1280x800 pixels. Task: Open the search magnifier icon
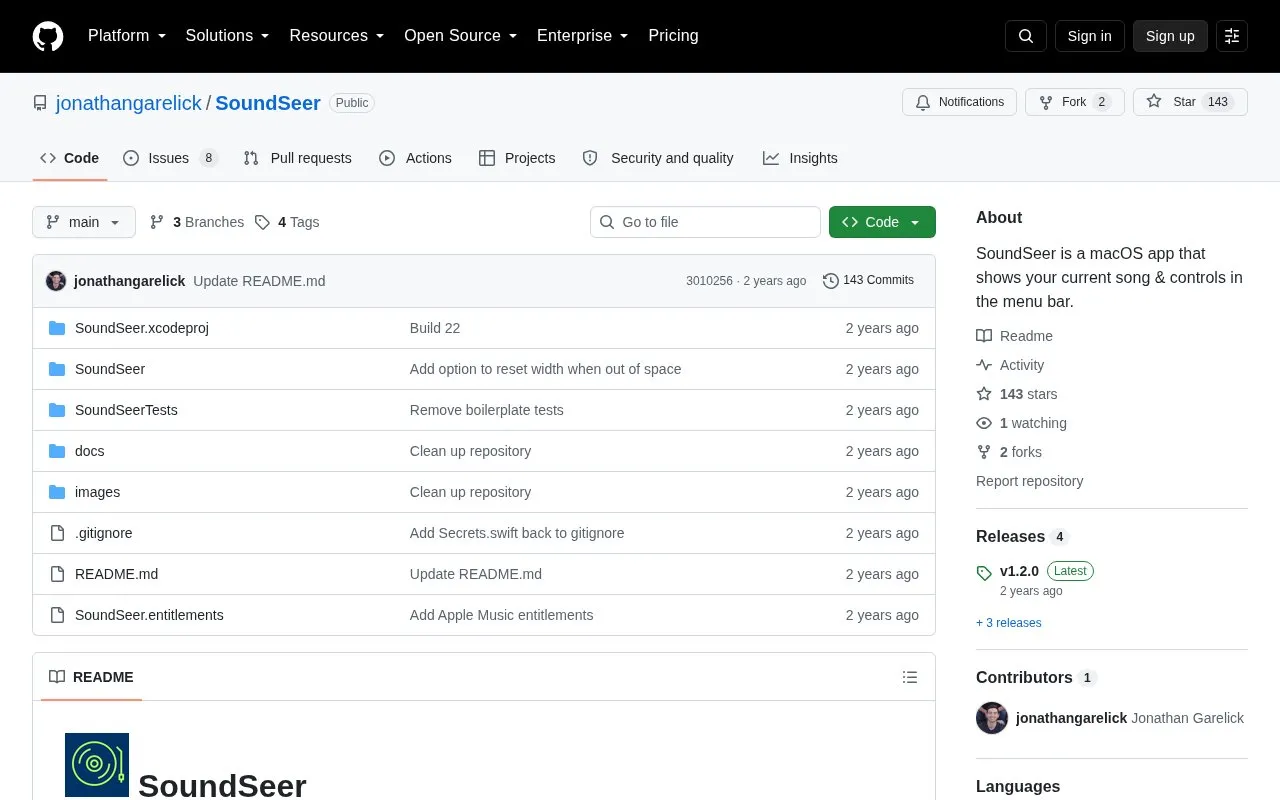tap(1026, 36)
